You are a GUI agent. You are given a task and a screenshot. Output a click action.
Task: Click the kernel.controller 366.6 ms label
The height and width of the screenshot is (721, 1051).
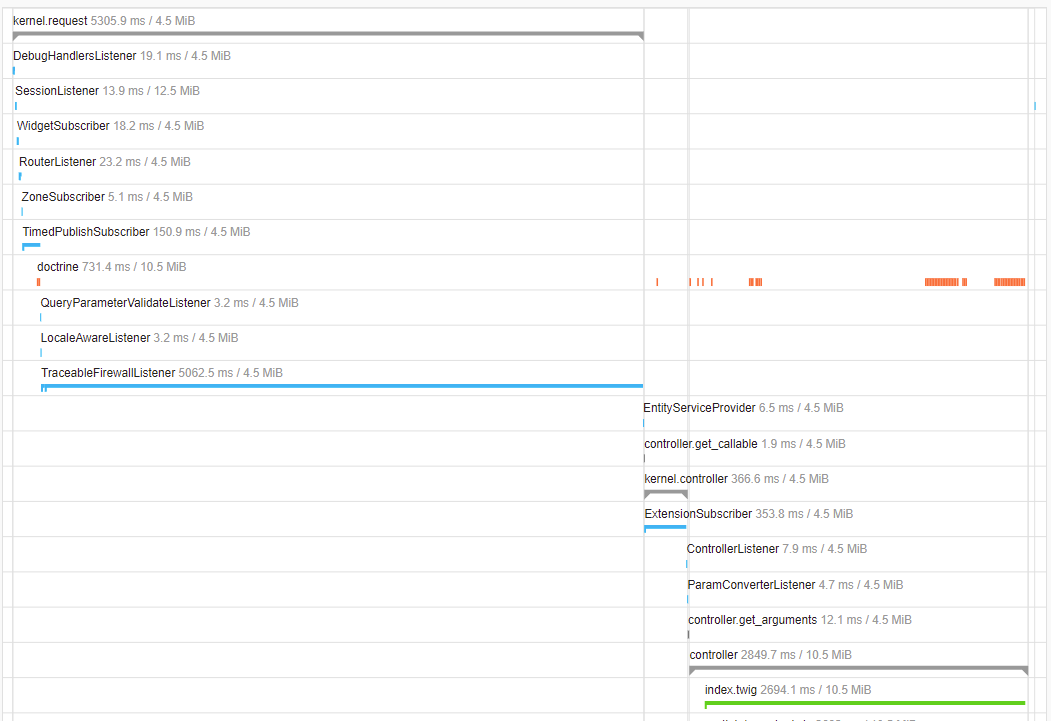tap(737, 478)
